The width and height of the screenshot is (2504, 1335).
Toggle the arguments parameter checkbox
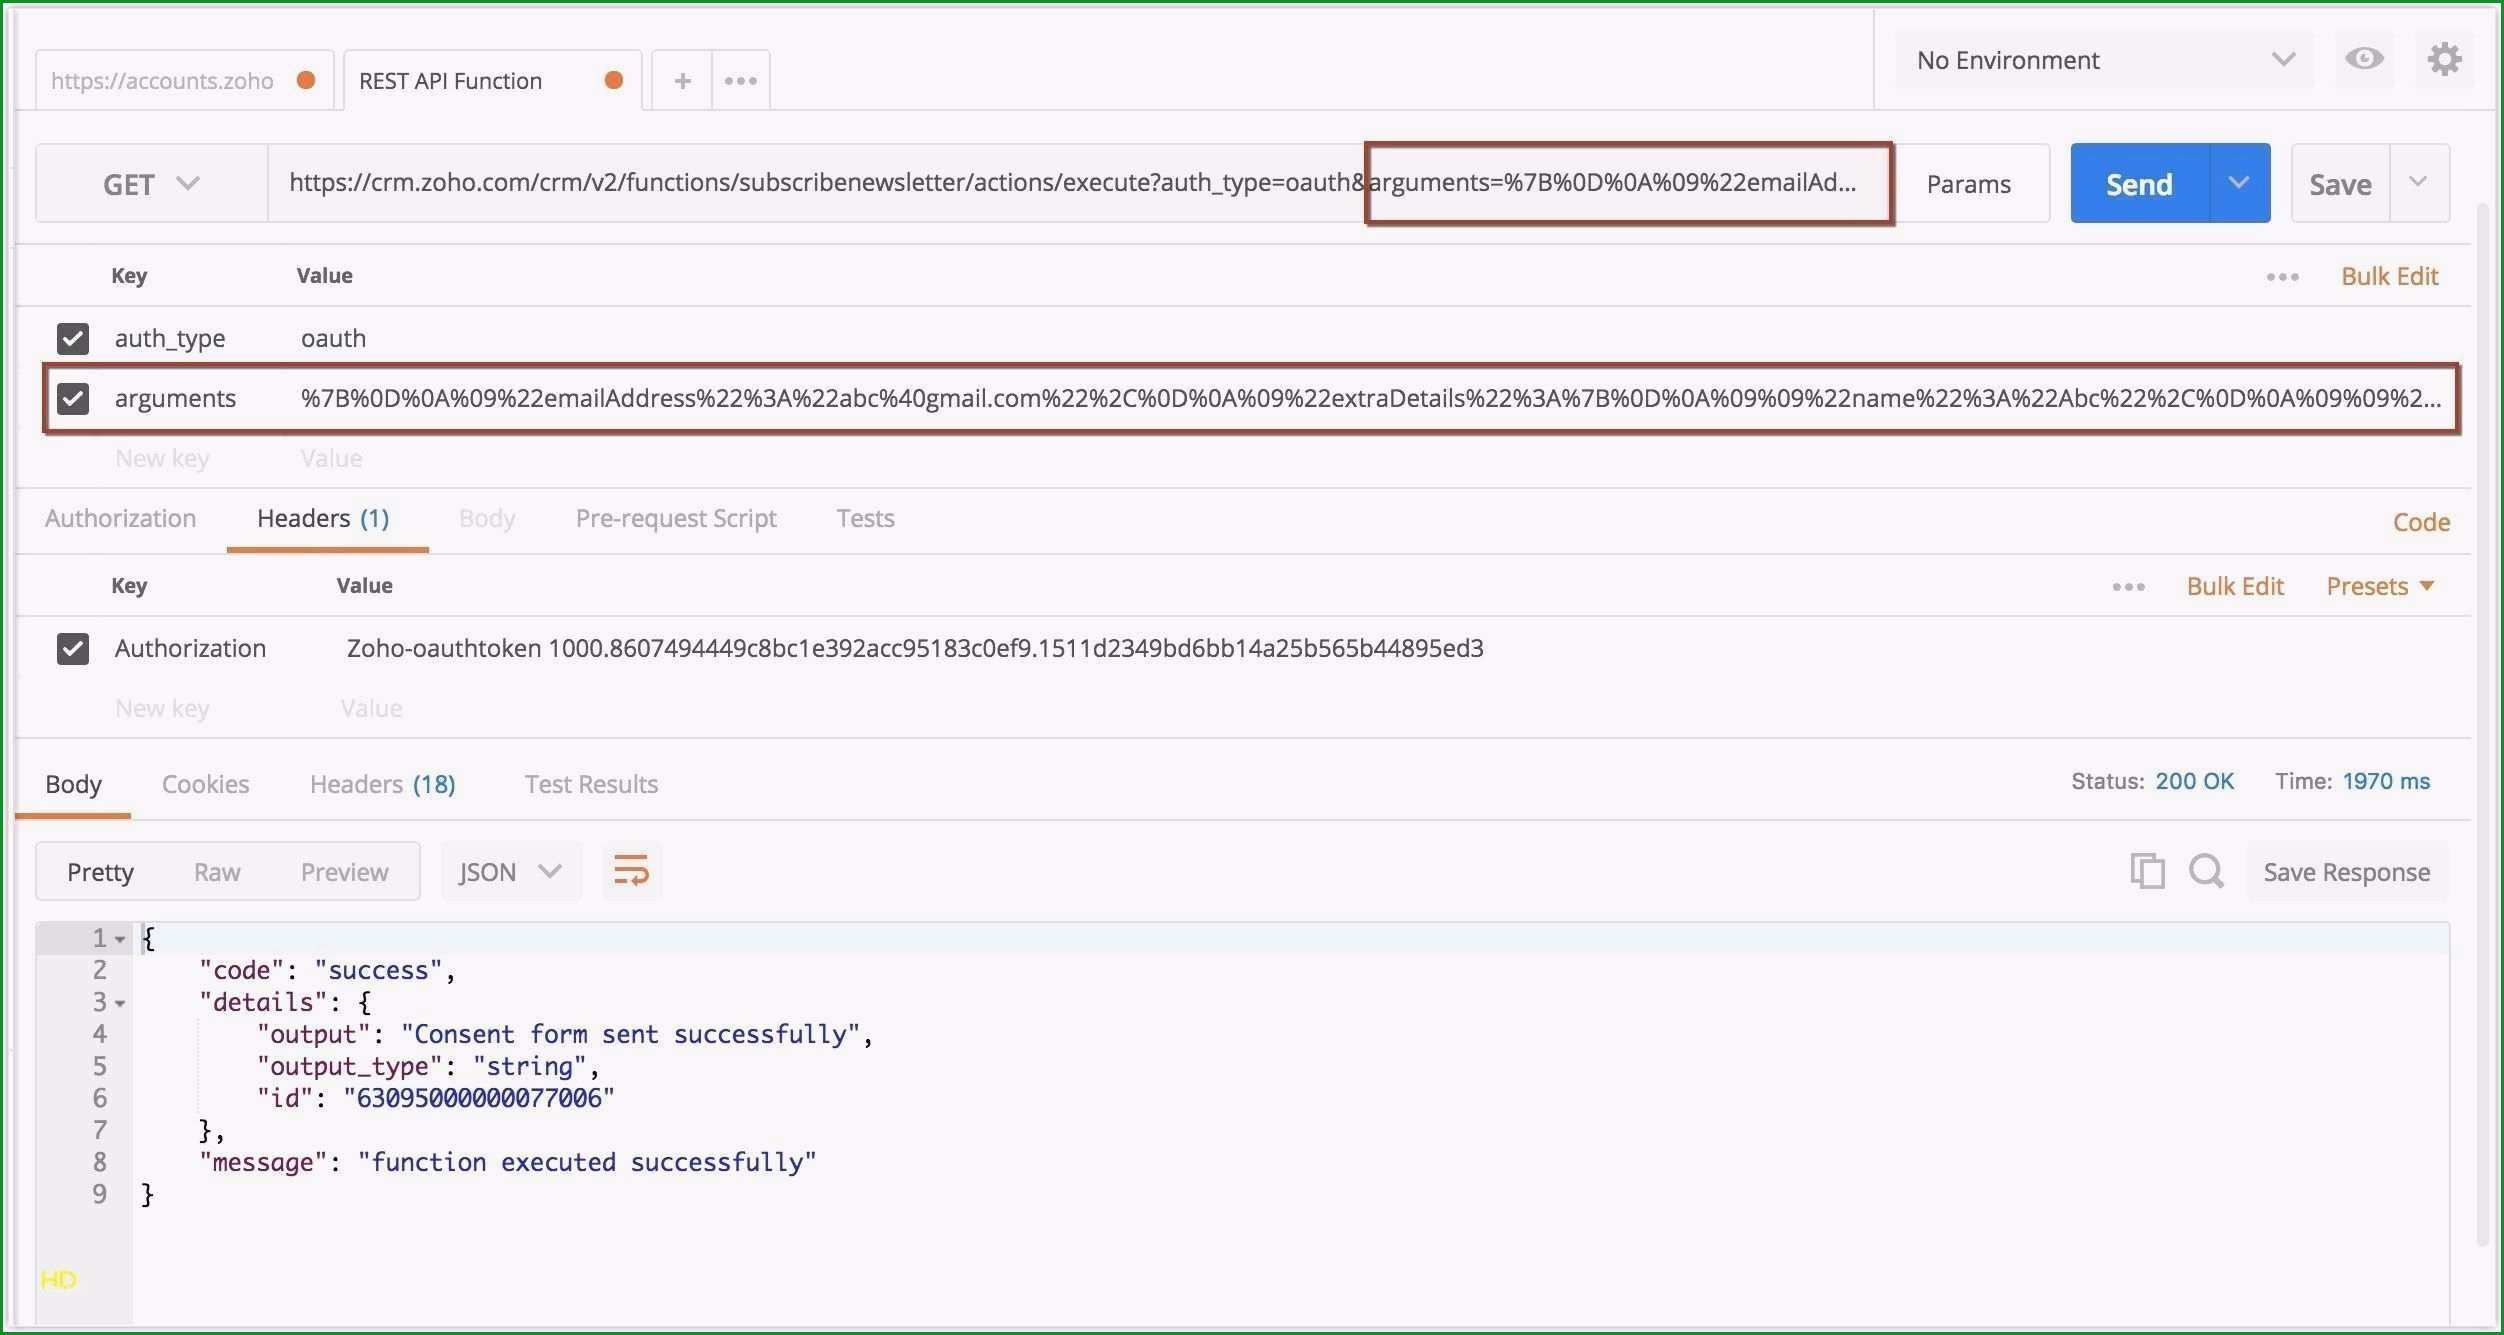pos(71,398)
